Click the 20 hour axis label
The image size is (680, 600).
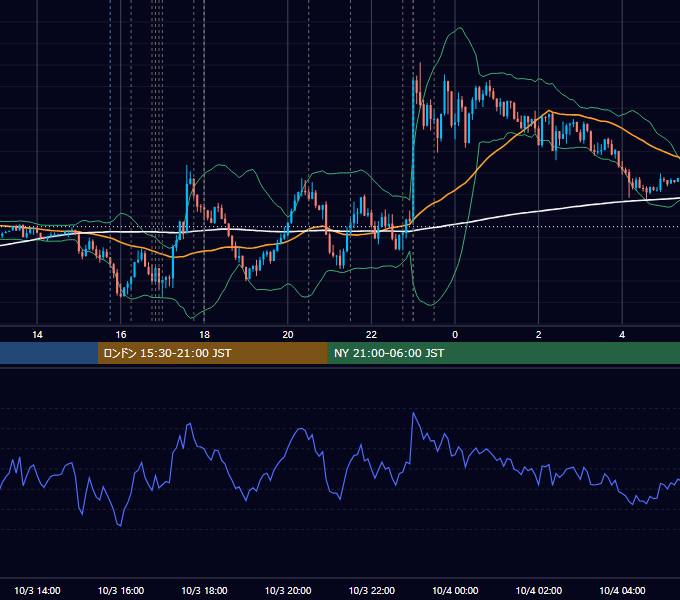coord(288,335)
